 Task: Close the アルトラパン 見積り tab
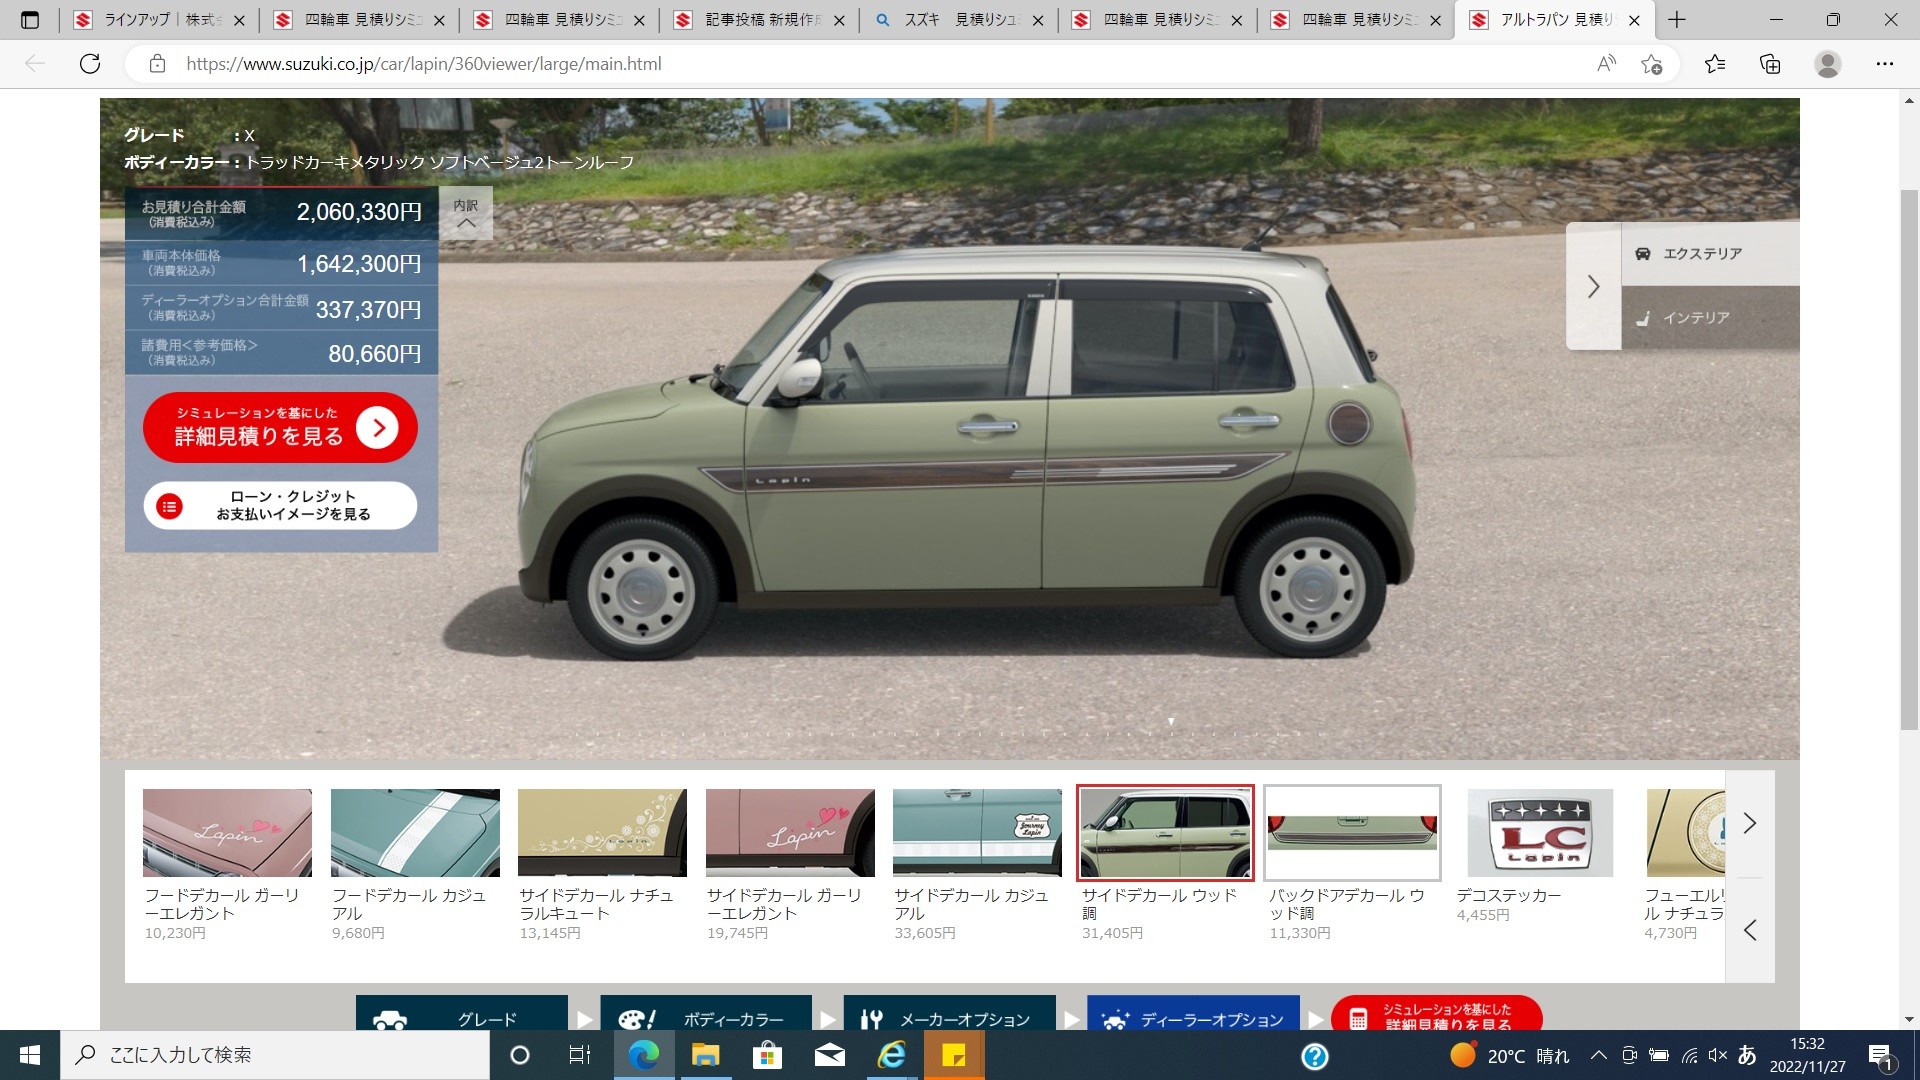[x=1634, y=20]
